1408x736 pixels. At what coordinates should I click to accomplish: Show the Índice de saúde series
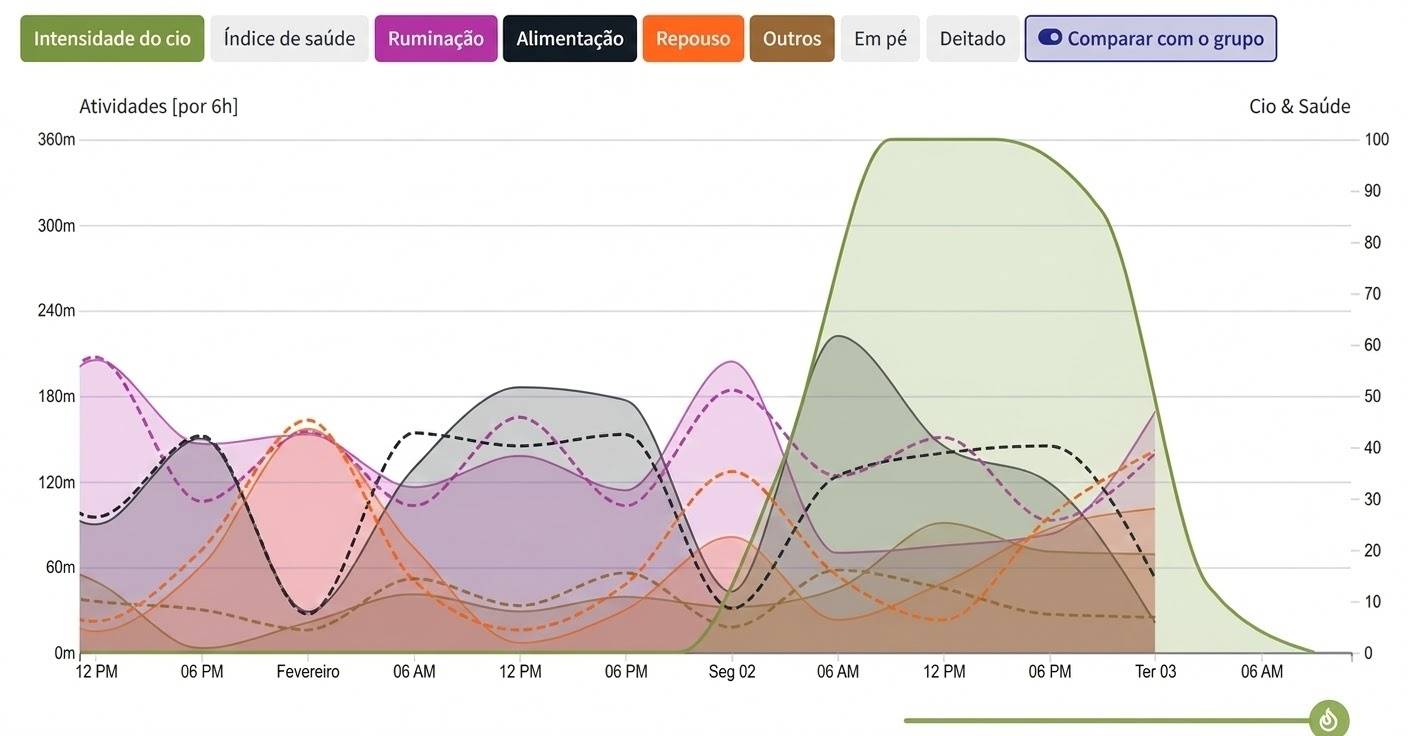click(289, 39)
